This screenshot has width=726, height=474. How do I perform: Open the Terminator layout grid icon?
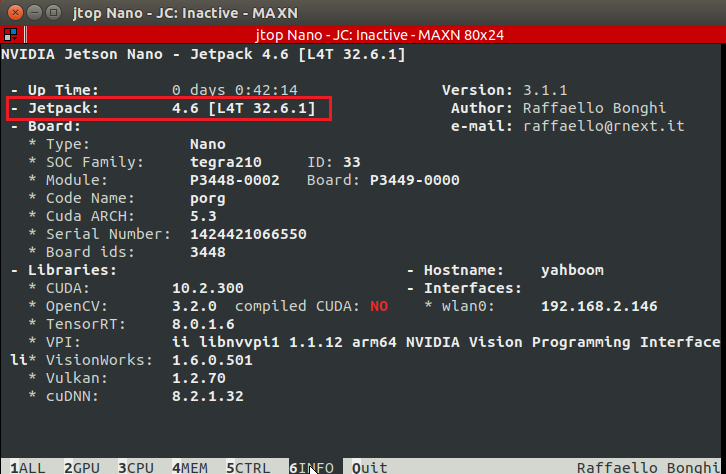point(8,33)
